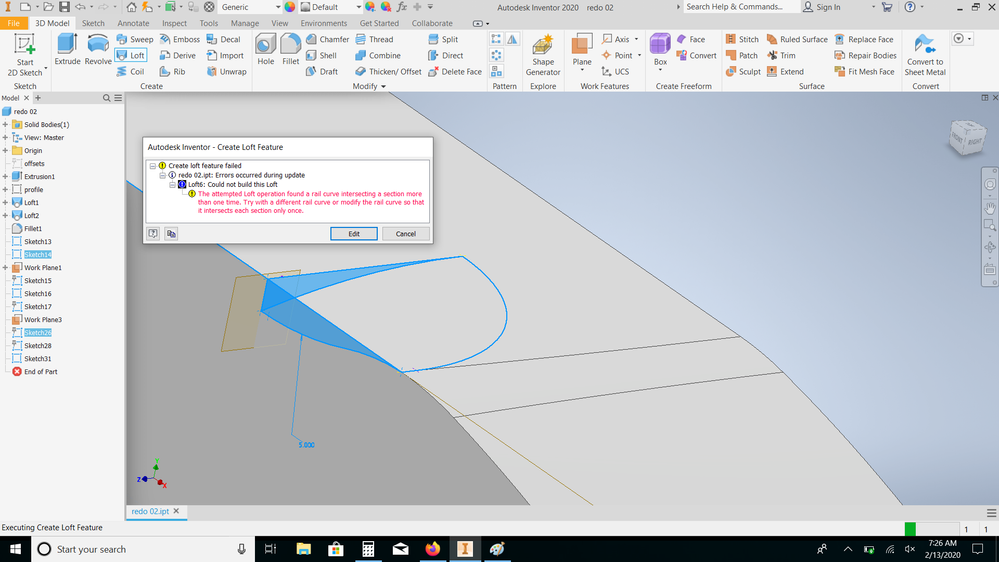Expand the Origin folder
The height and width of the screenshot is (562, 999).
5,150
